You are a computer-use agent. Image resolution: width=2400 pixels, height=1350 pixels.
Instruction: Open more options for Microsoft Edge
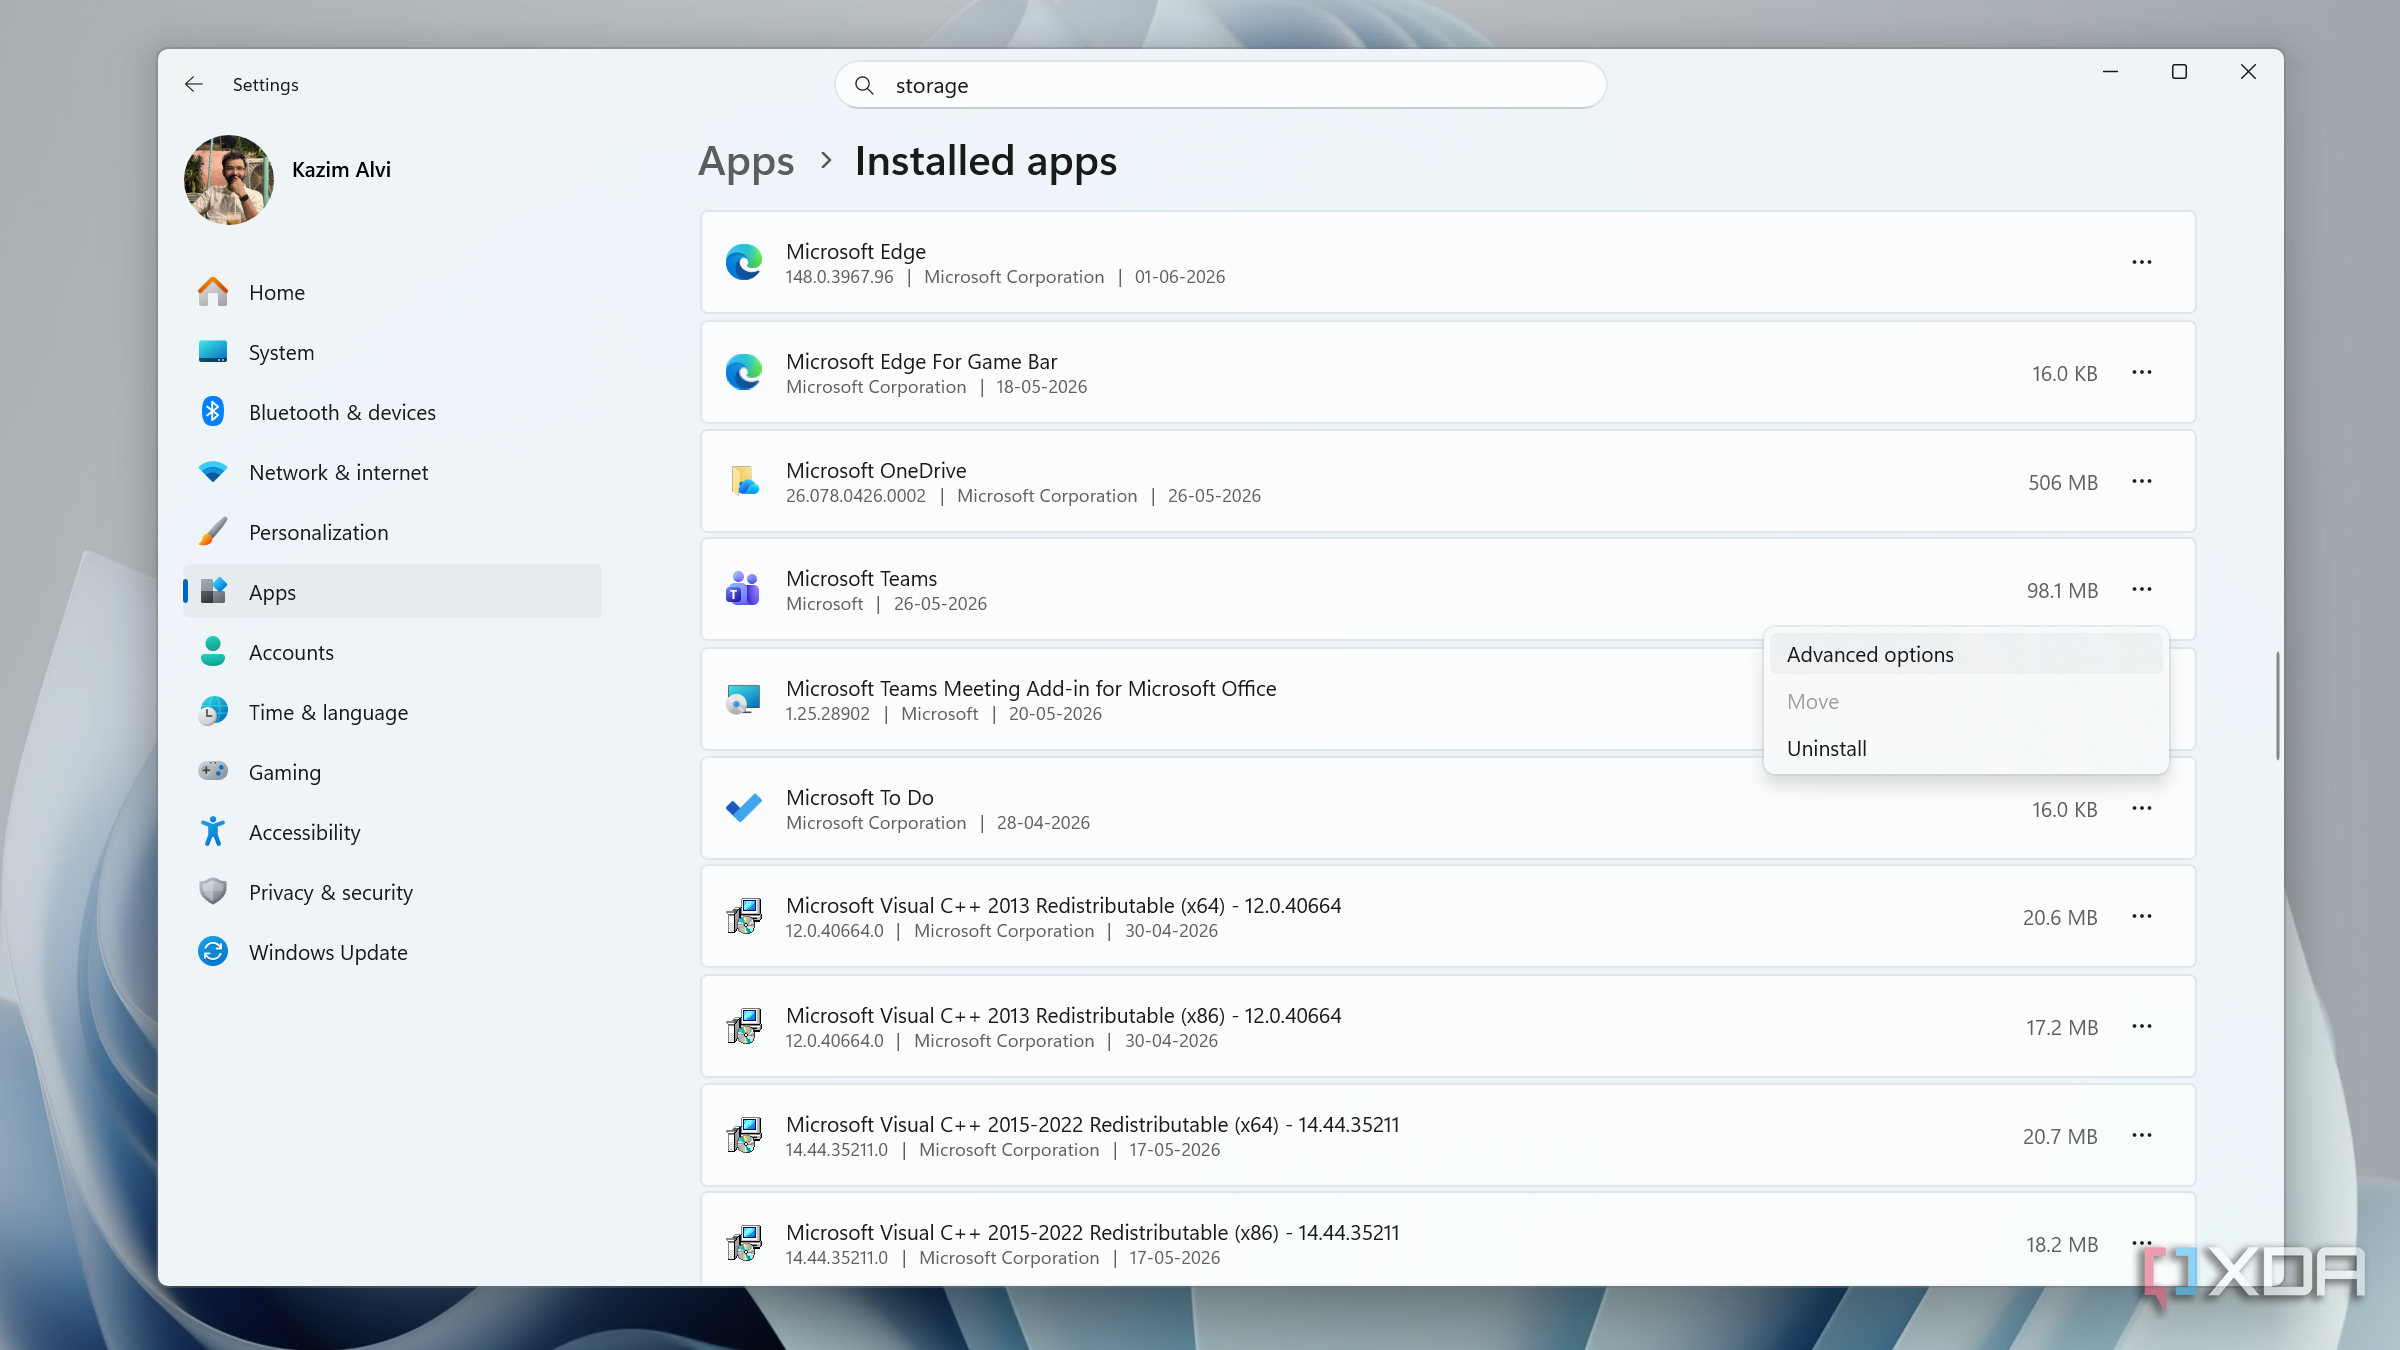[2141, 263]
